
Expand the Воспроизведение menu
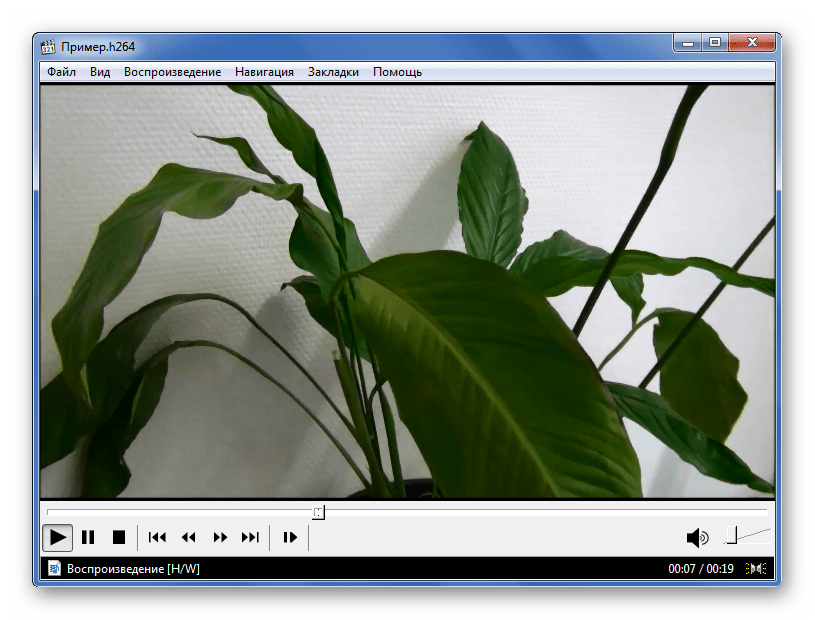coord(172,72)
